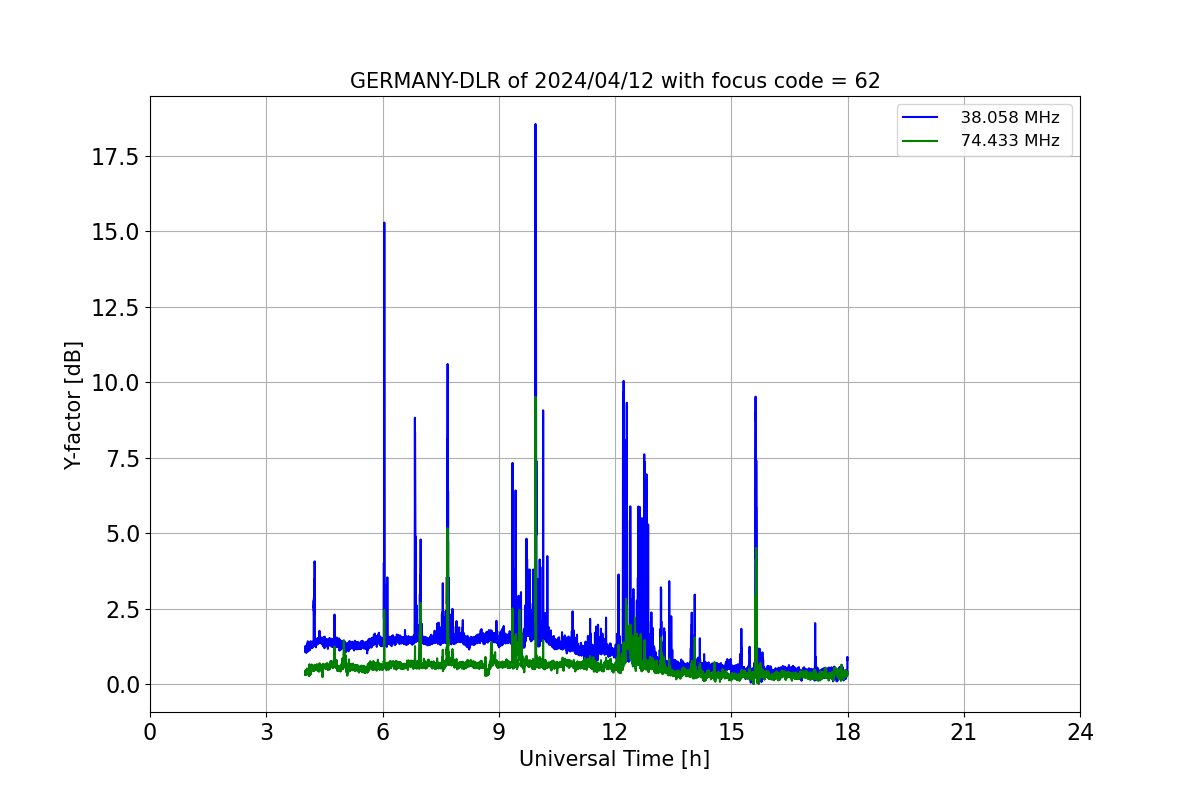The width and height of the screenshot is (1200, 800).
Task: Click the 7.5 y-axis tick label
Action: 123,458
